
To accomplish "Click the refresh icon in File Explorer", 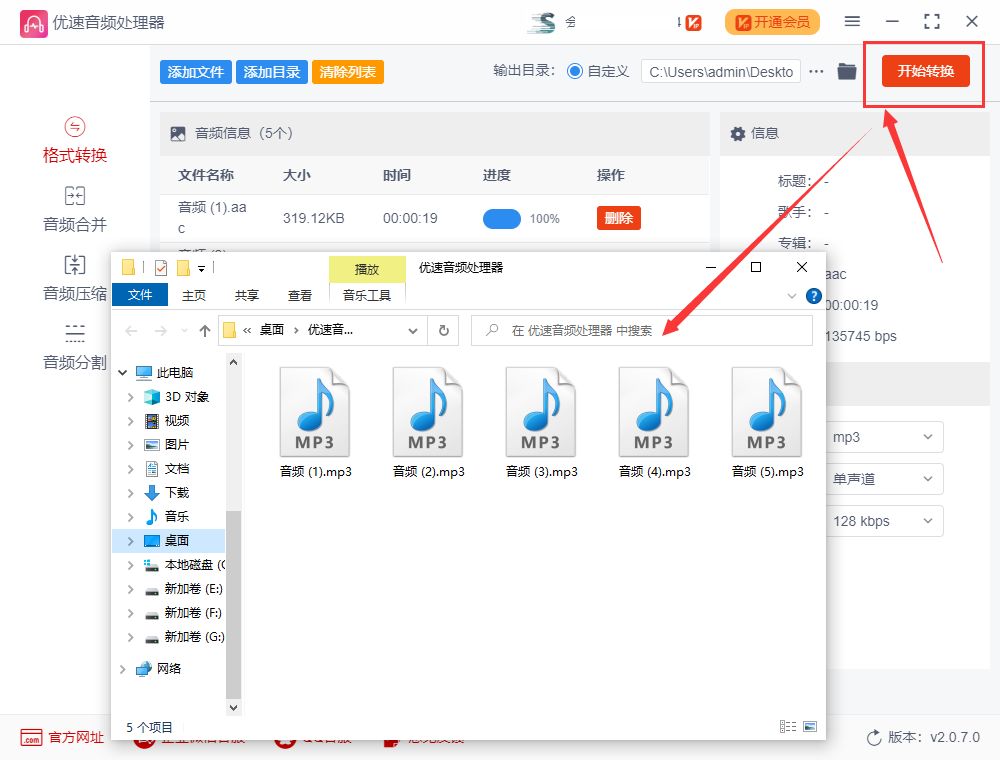I will (443, 330).
